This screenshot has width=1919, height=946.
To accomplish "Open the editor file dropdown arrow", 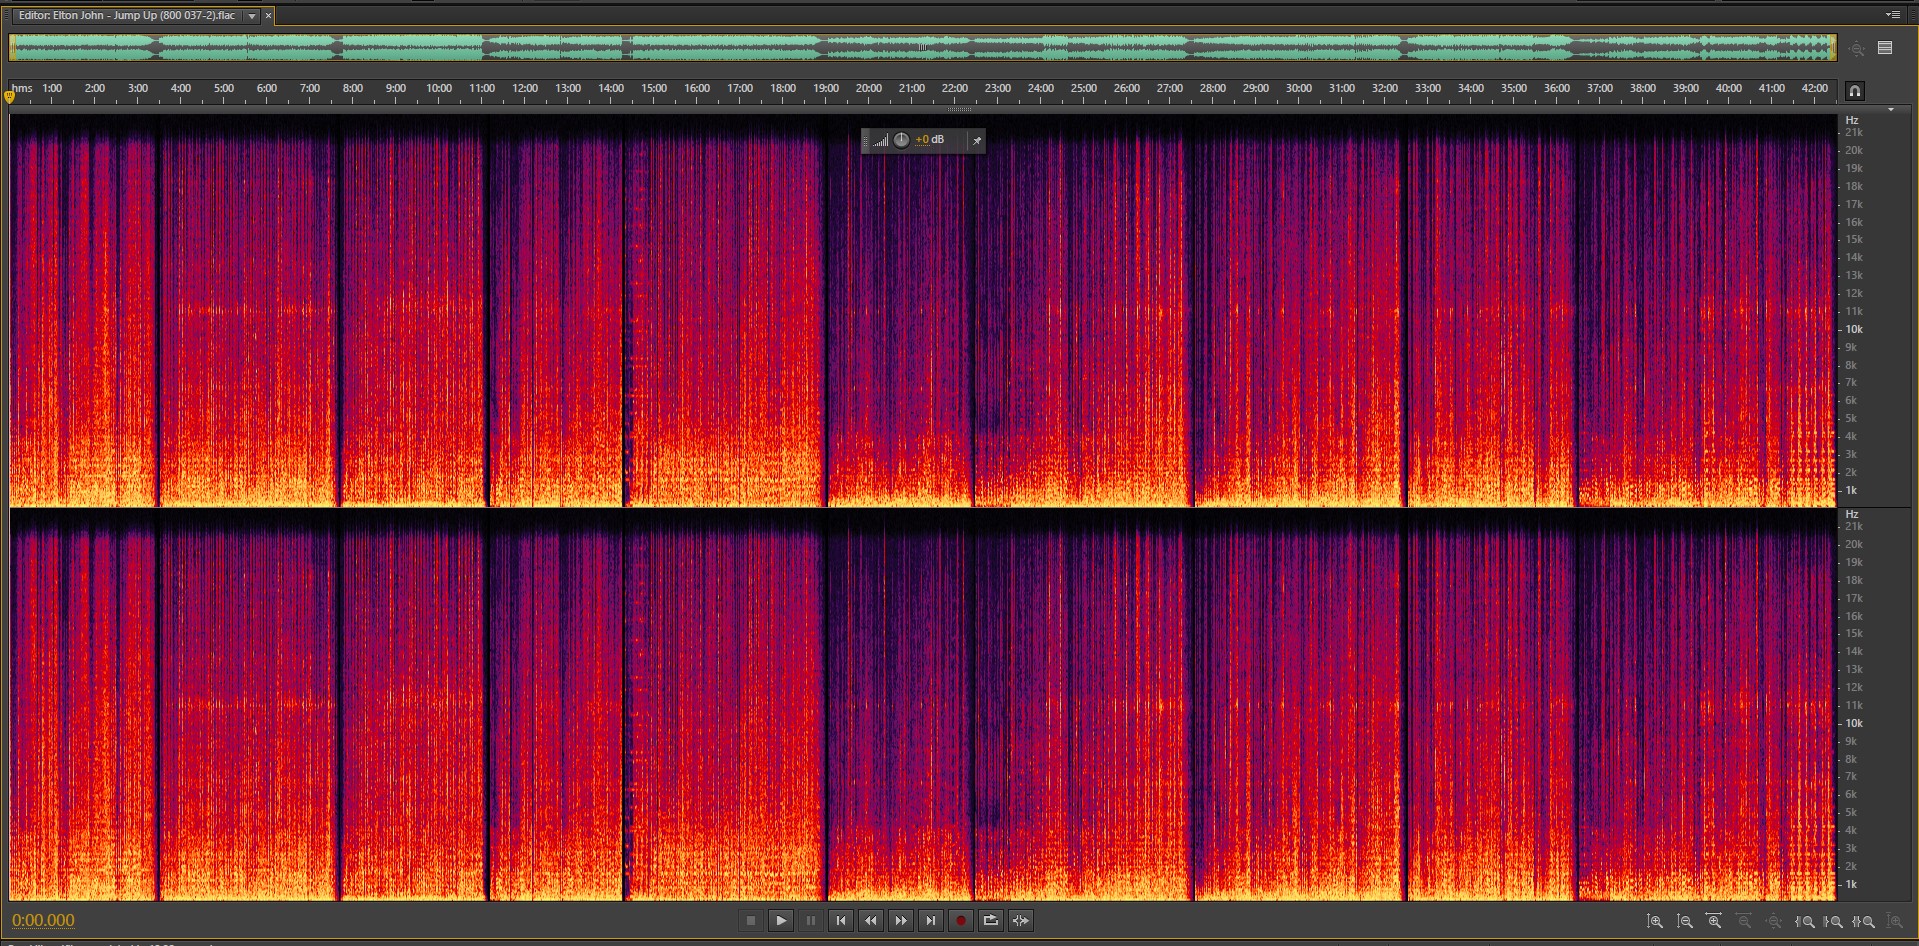I will 252,16.
